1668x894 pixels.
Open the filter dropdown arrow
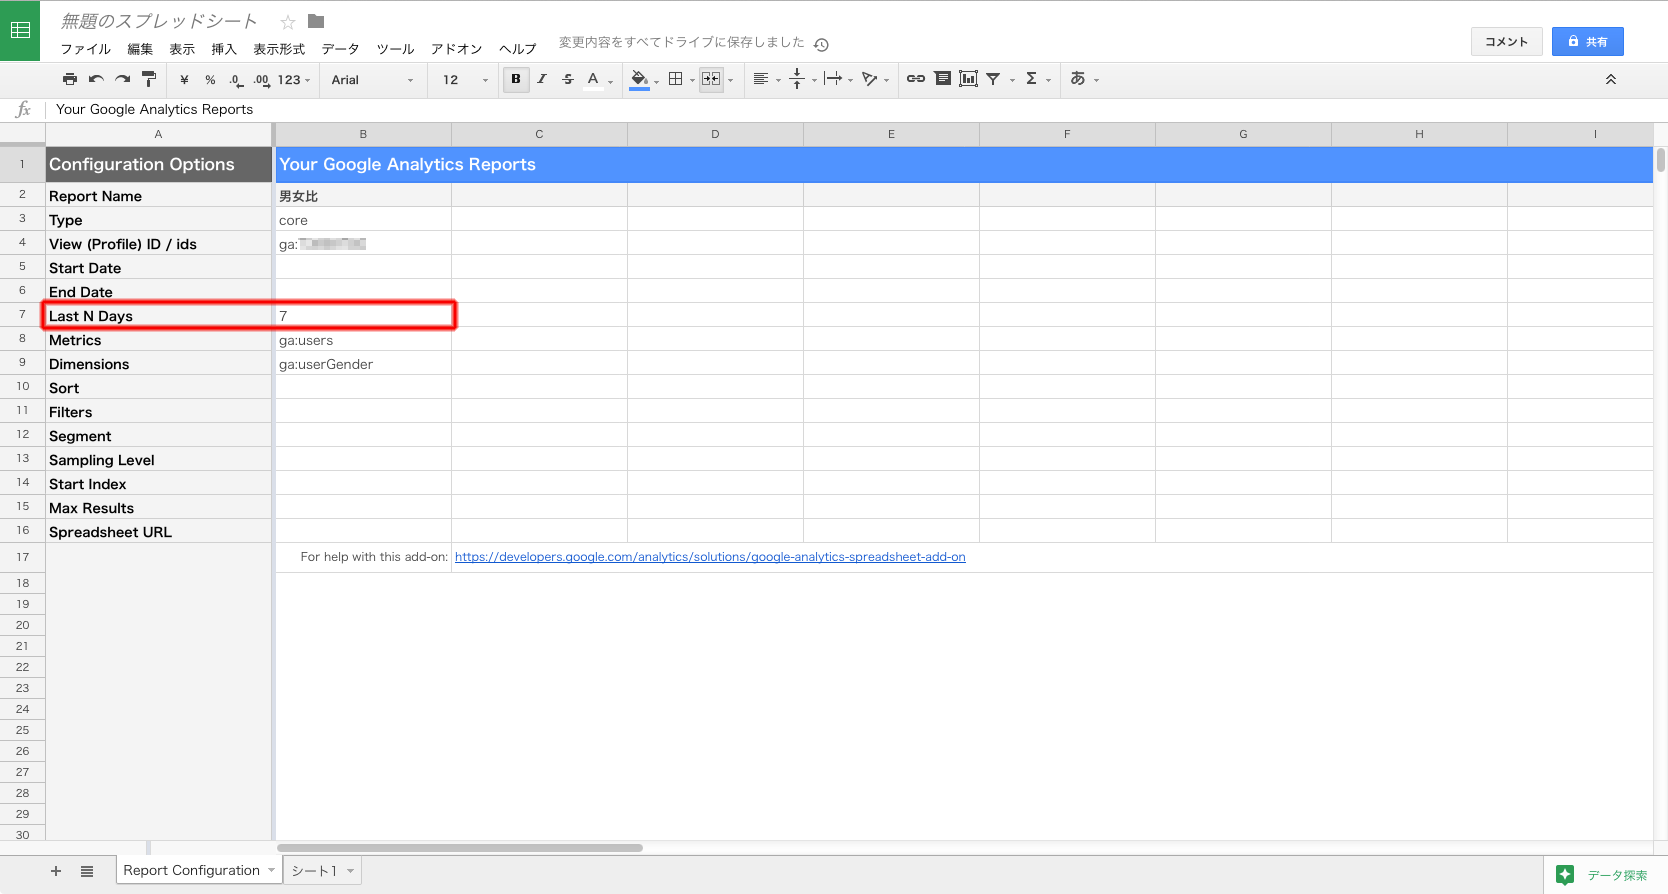[x=1012, y=80]
